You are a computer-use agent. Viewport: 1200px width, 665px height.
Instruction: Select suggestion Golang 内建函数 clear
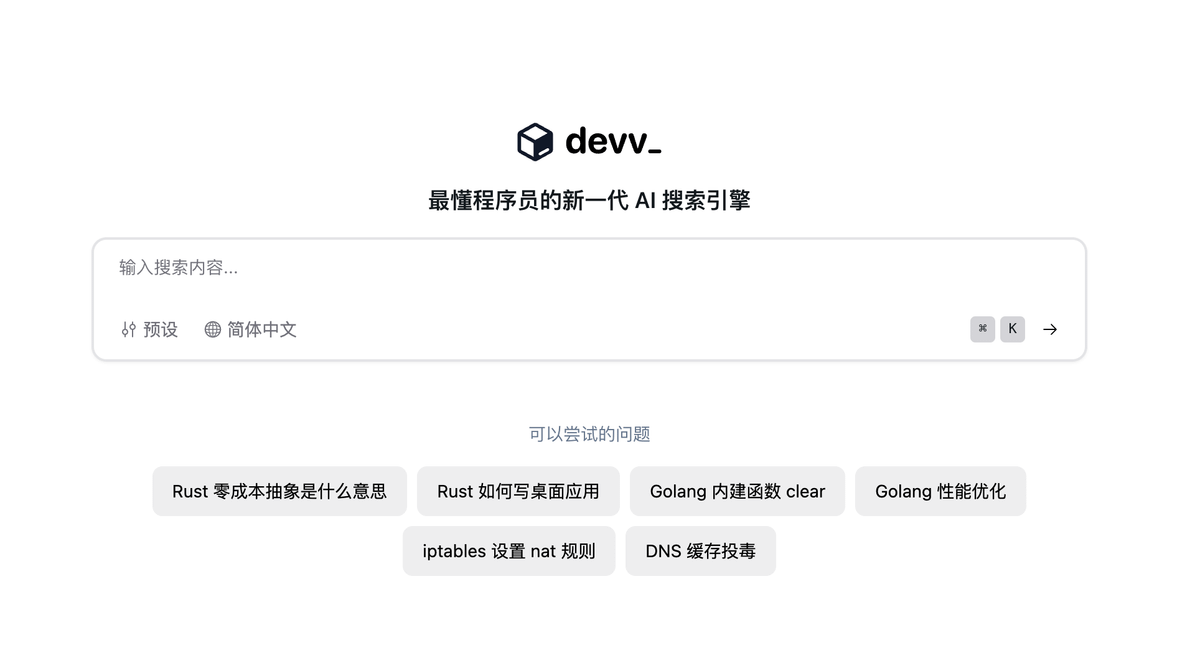737,491
